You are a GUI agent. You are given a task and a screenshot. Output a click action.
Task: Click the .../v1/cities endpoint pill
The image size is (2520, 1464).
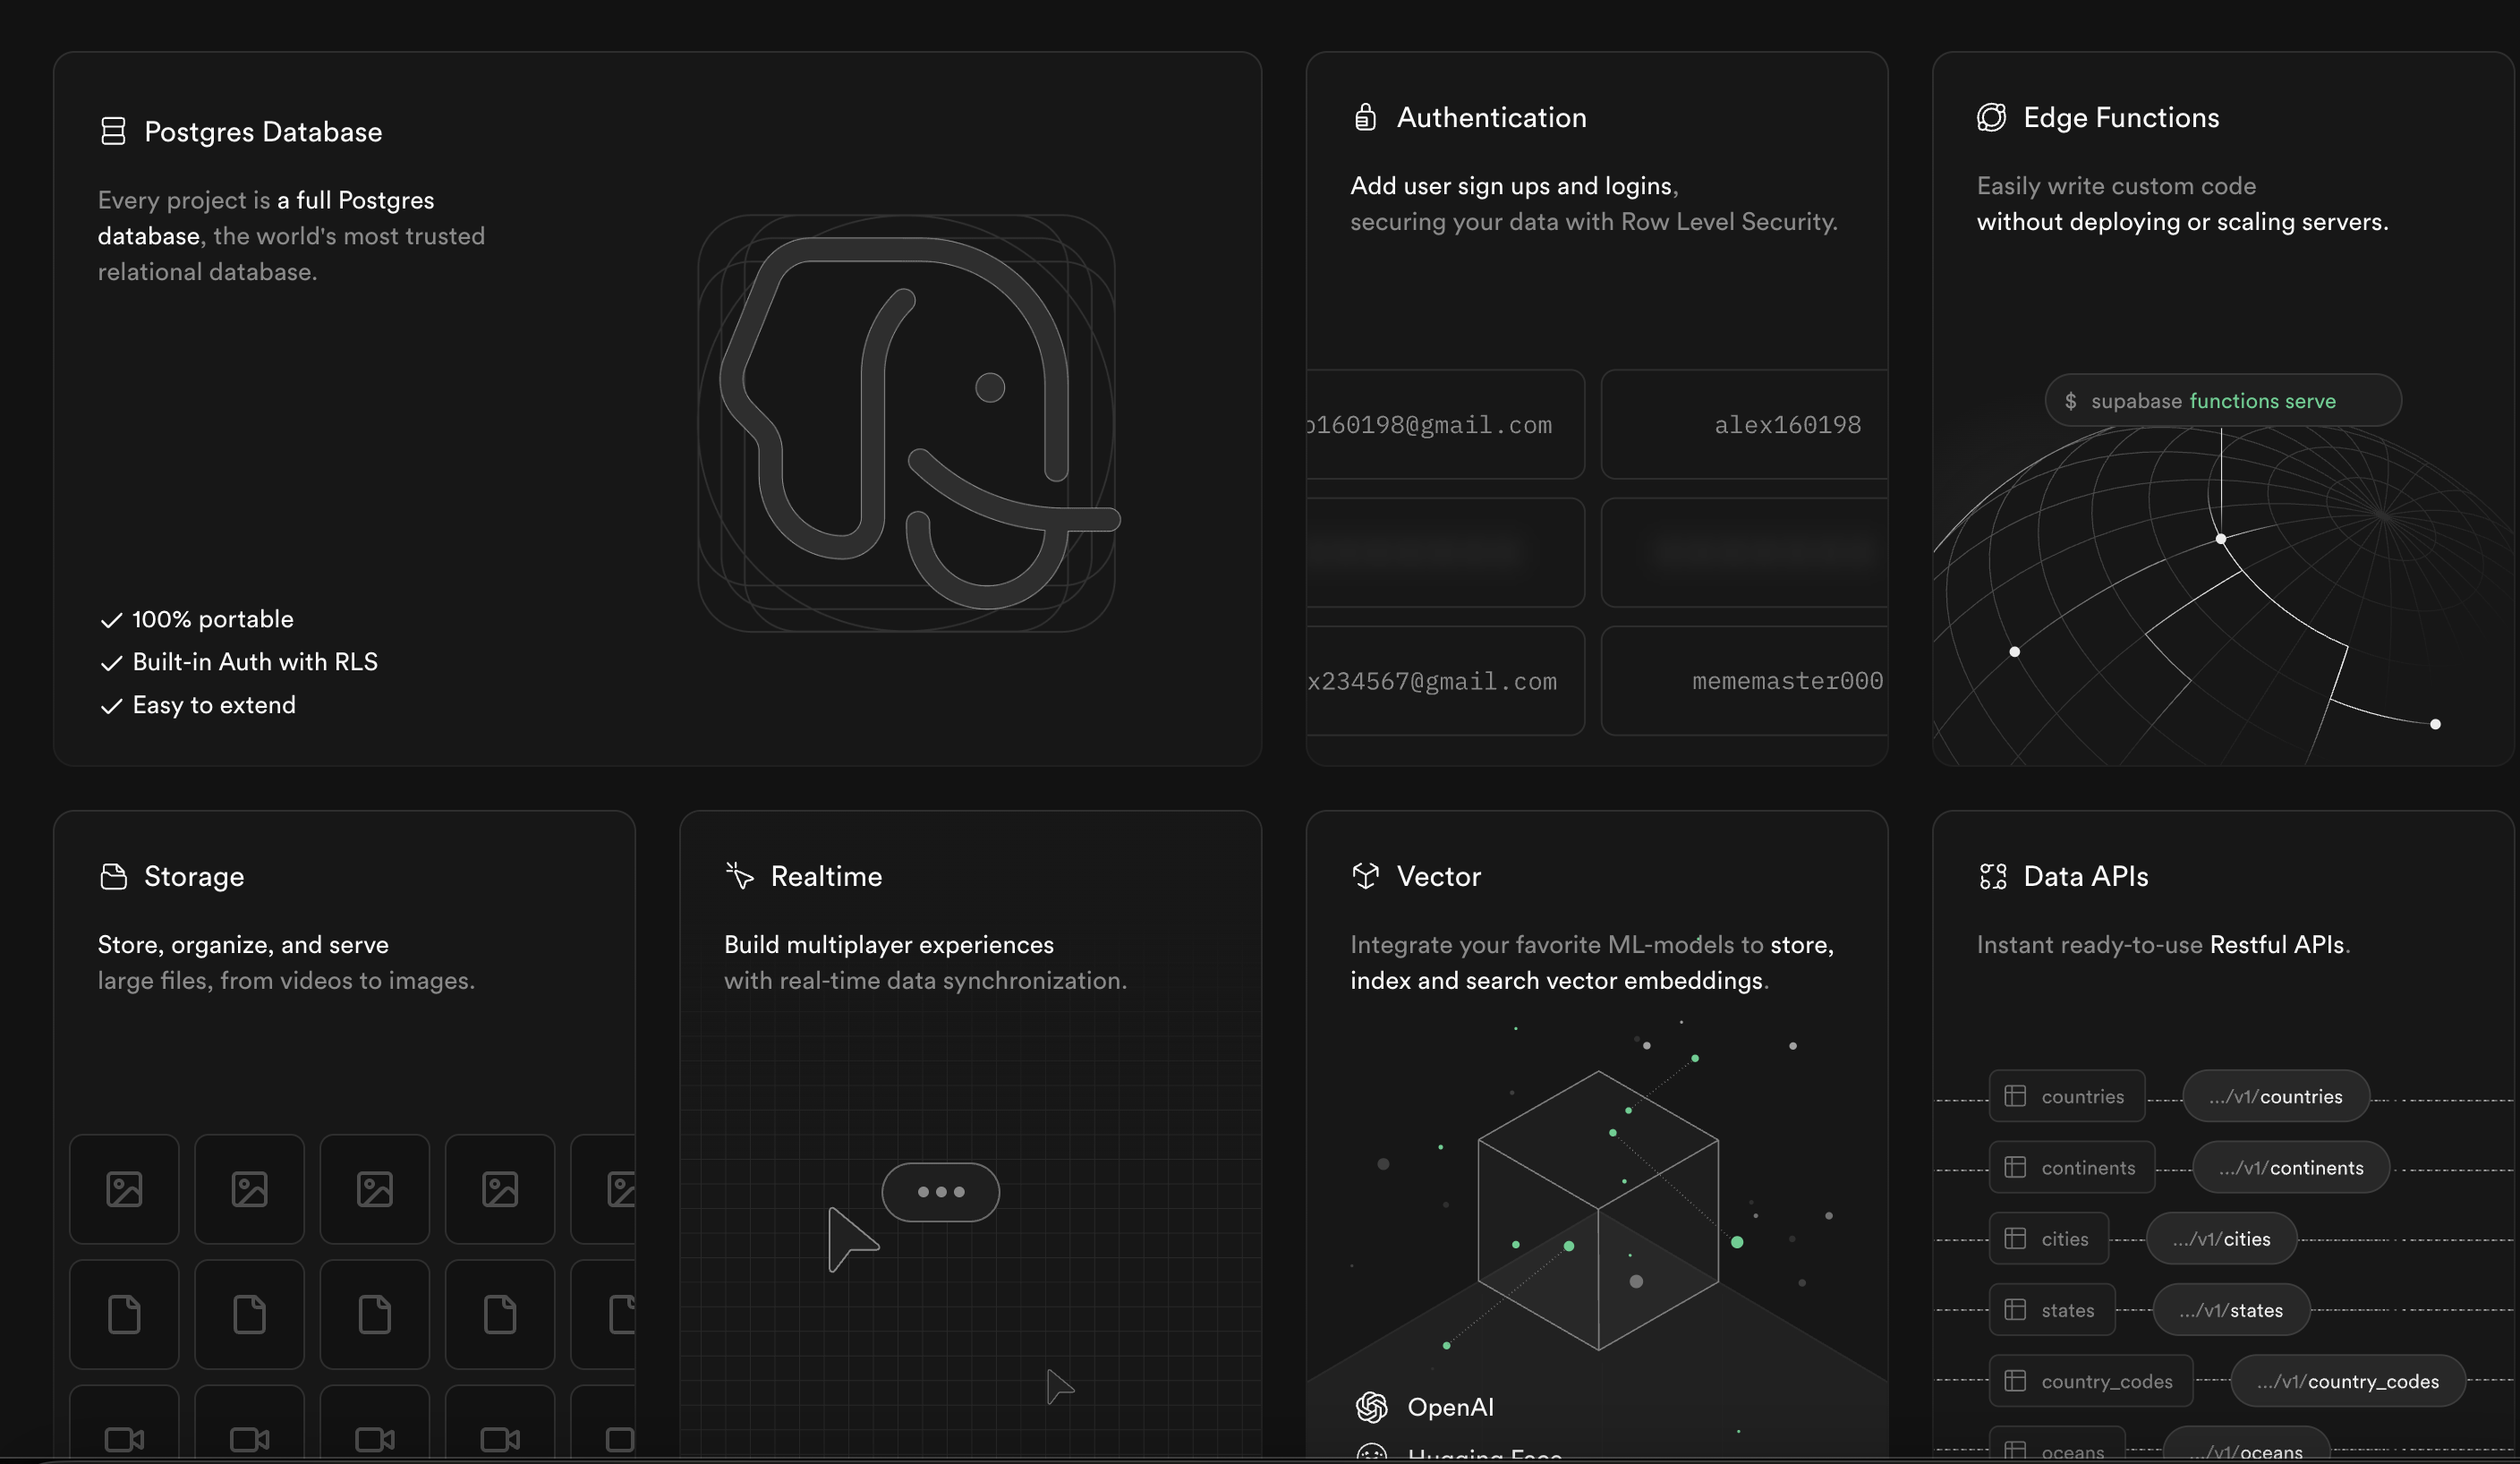coord(2221,1238)
